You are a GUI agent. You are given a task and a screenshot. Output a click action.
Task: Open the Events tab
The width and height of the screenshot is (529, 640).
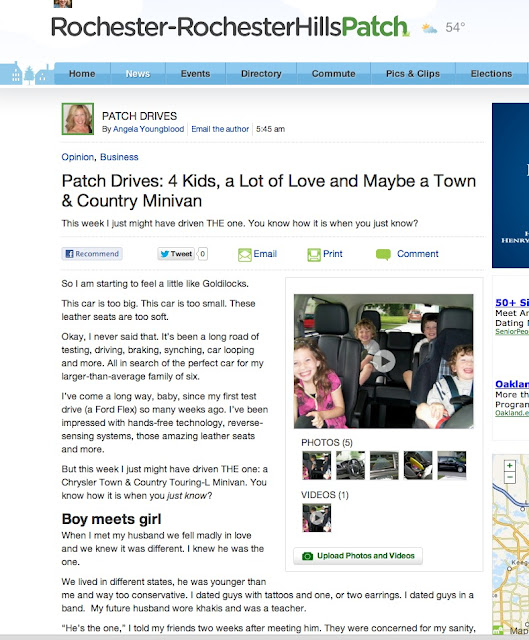(x=195, y=74)
